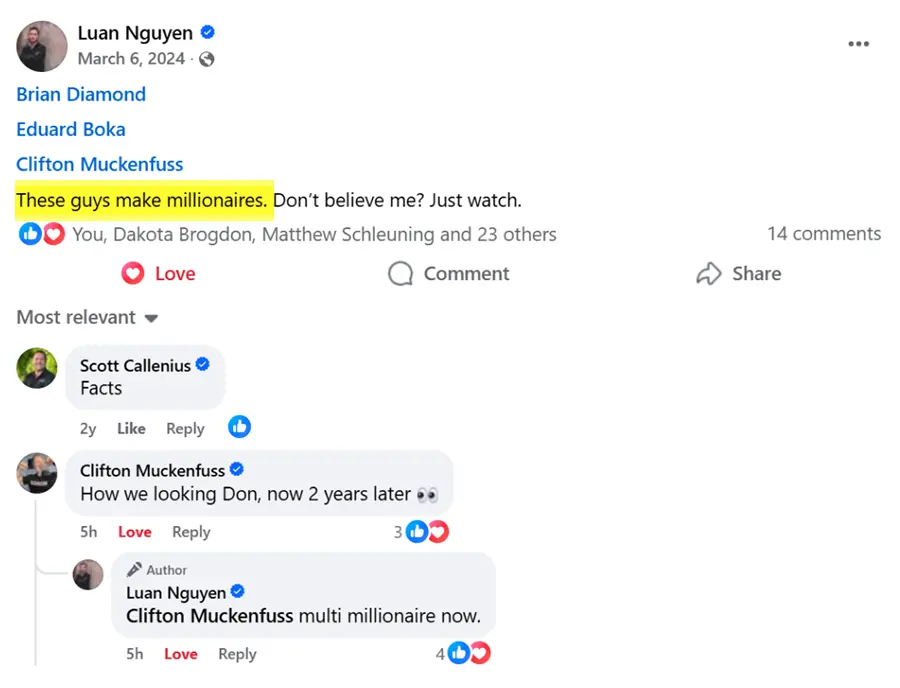Expand the Most relevant sort dropdown
900x688 pixels.
pos(88,318)
